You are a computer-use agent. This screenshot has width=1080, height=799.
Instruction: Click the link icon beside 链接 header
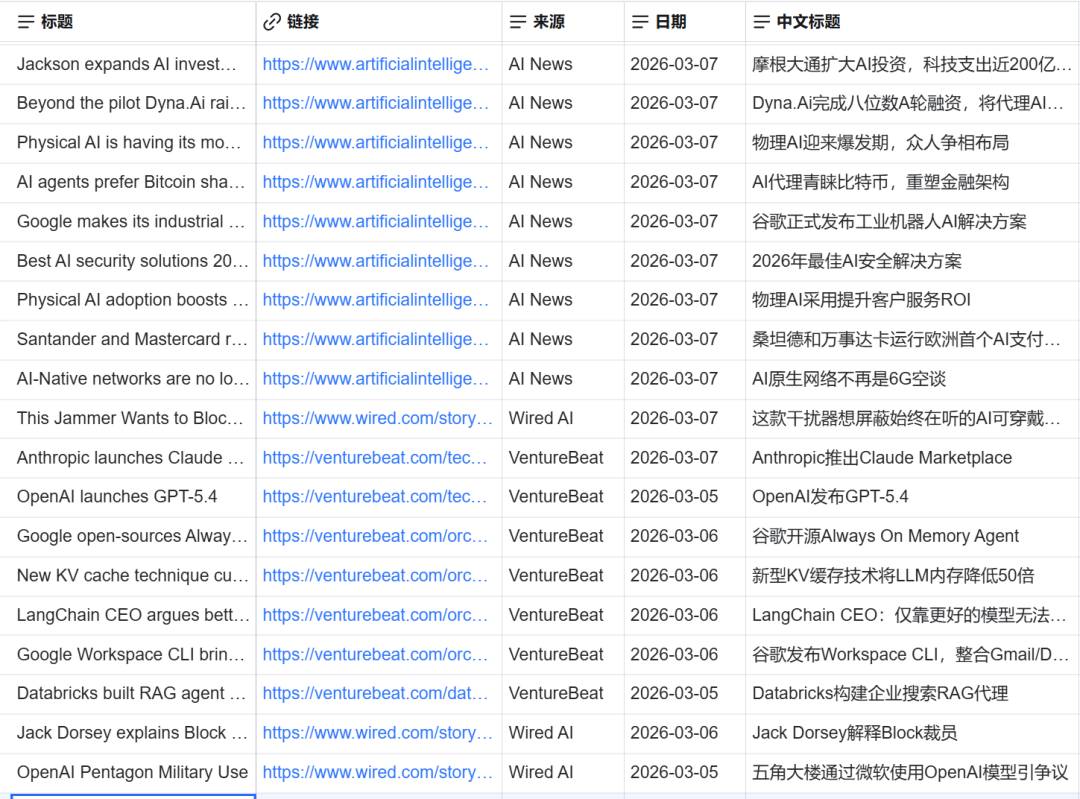click(x=272, y=22)
